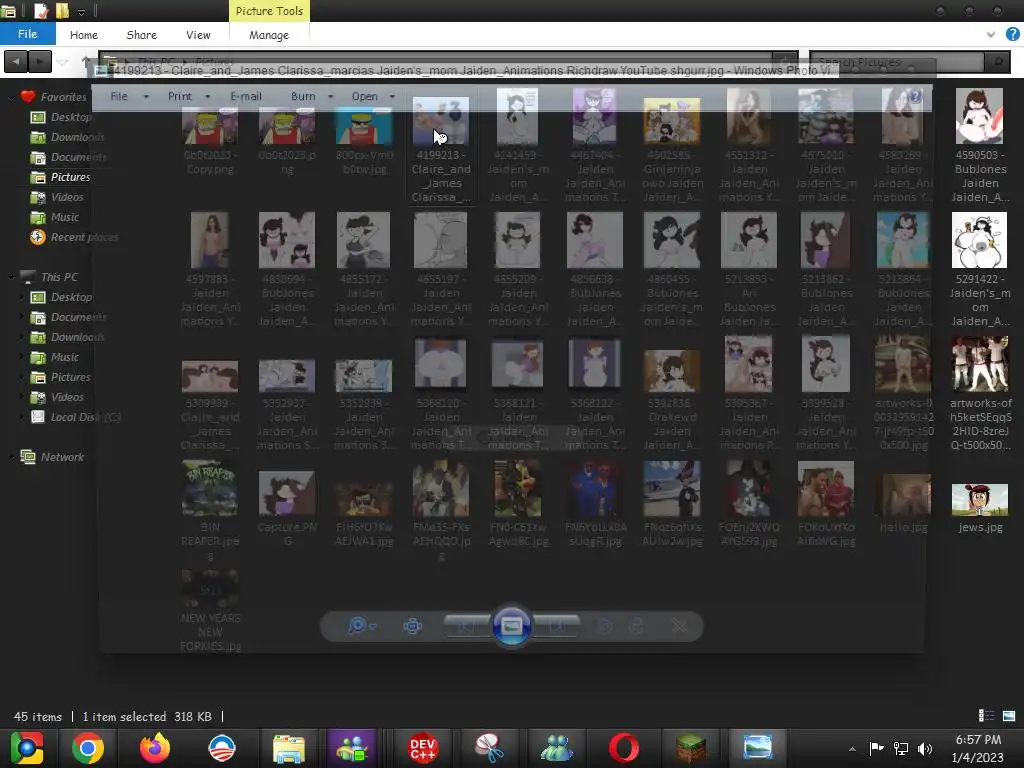Switch to details view in the status bar
The width and height of the screenshot is (1024, 768).
(986, 716)
